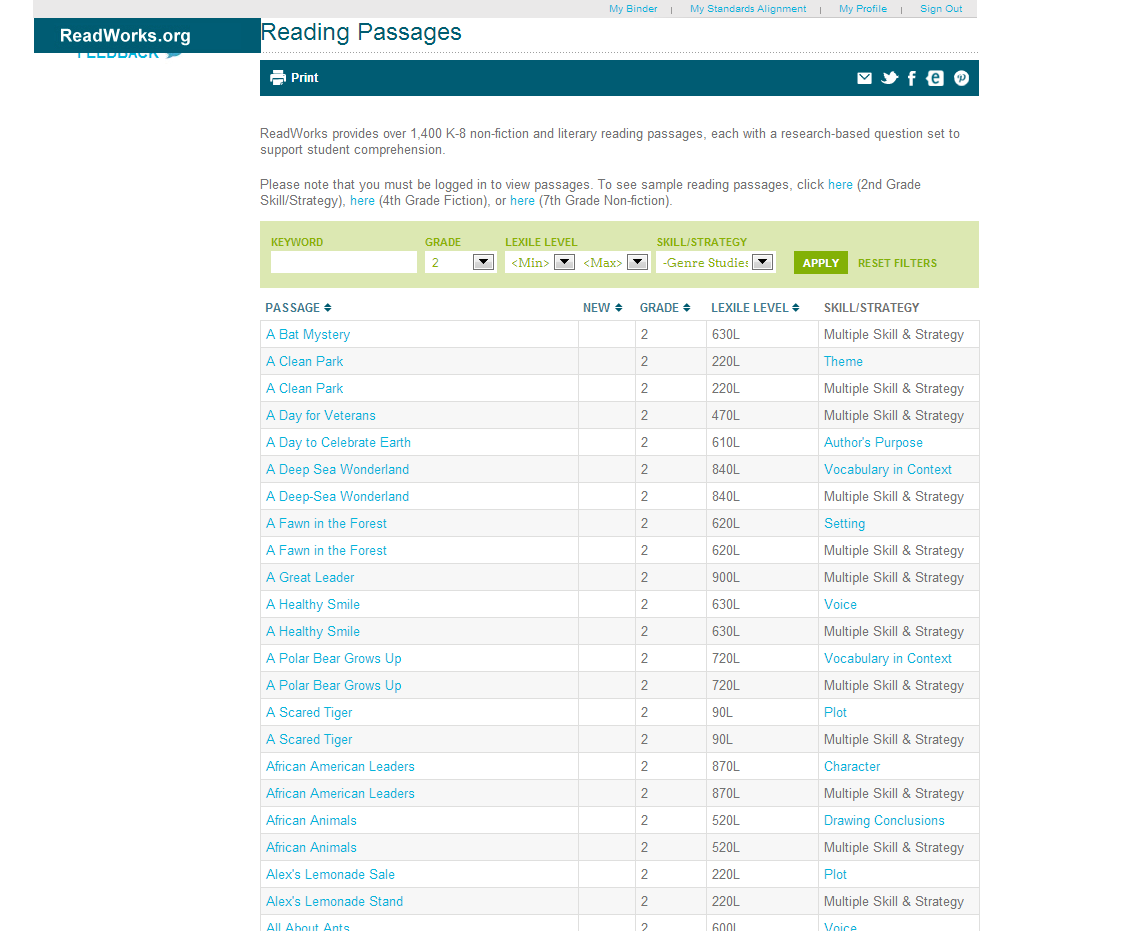Go to My Standards Alignment
1141x931 pixels.
(748, 8)
